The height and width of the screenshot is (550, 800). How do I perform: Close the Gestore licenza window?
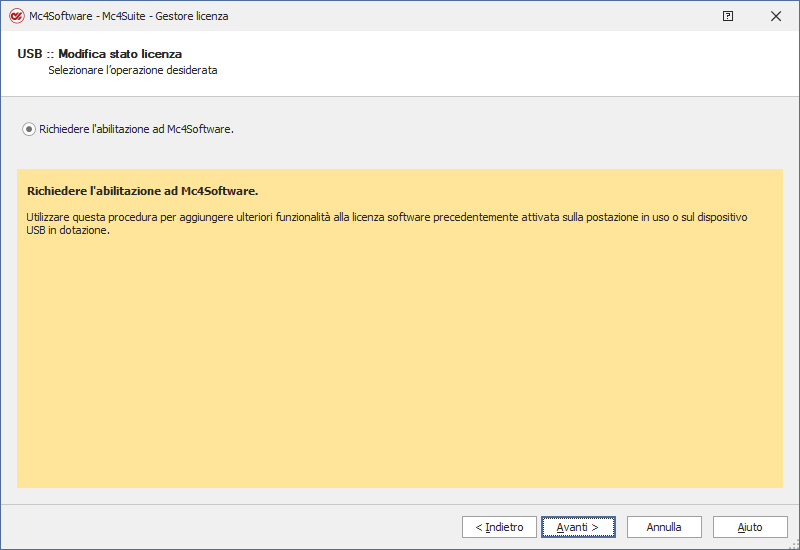coord(776,16)
